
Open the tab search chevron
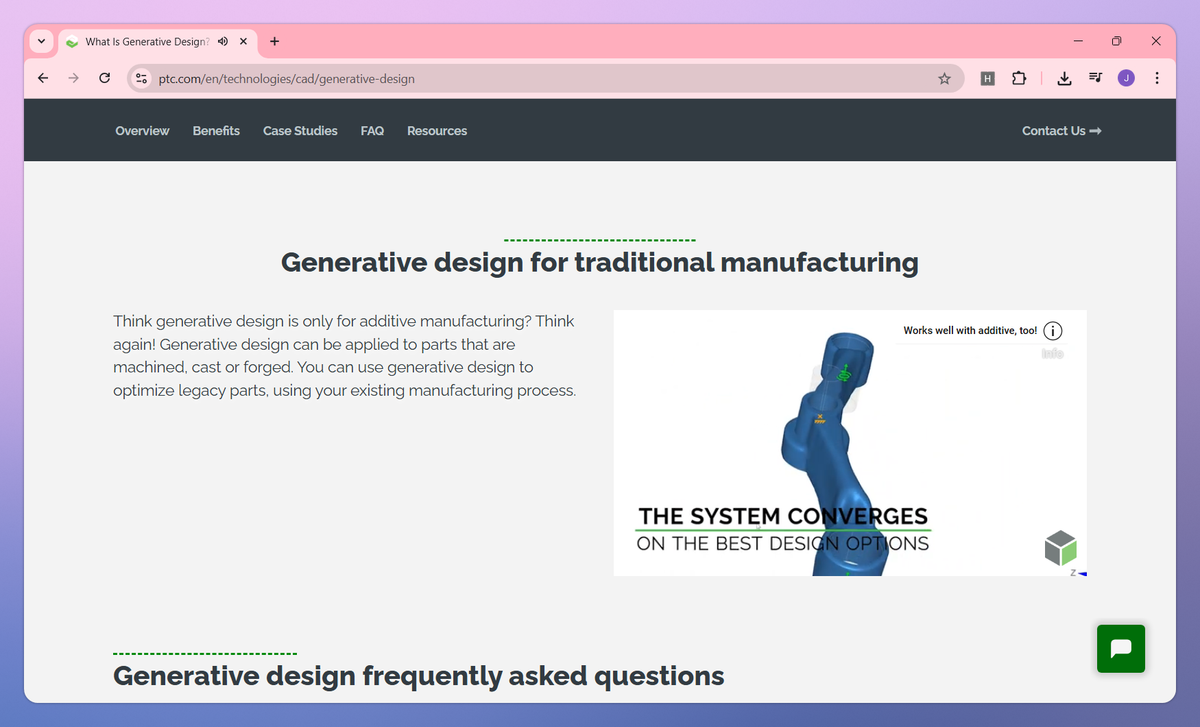40,41
